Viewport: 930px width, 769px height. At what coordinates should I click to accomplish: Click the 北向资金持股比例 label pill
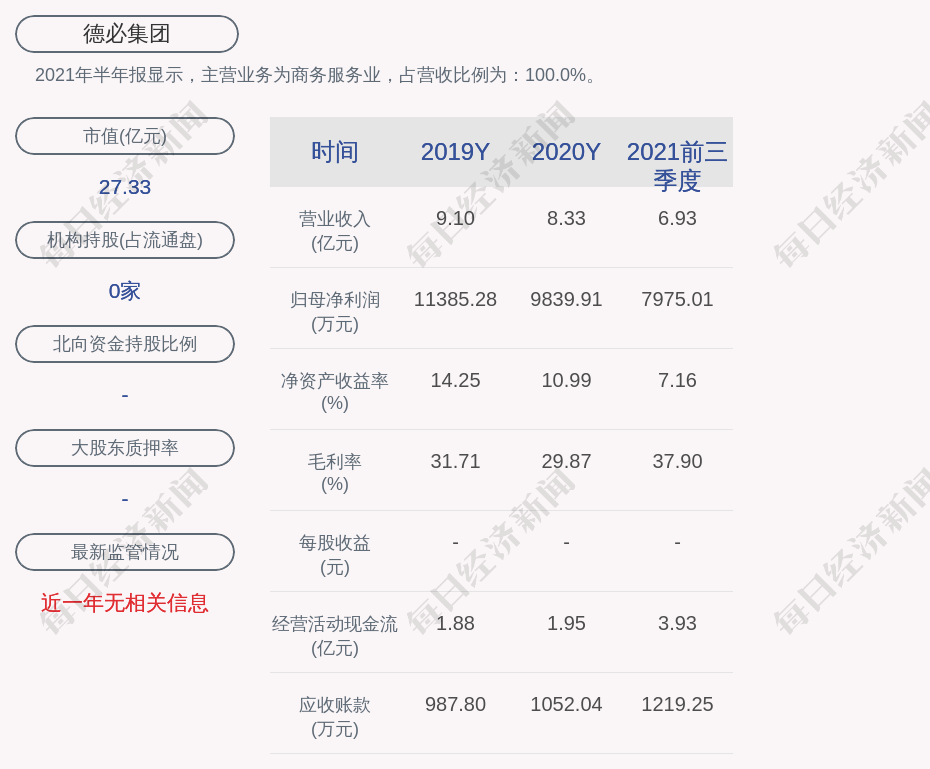(125, 344)
